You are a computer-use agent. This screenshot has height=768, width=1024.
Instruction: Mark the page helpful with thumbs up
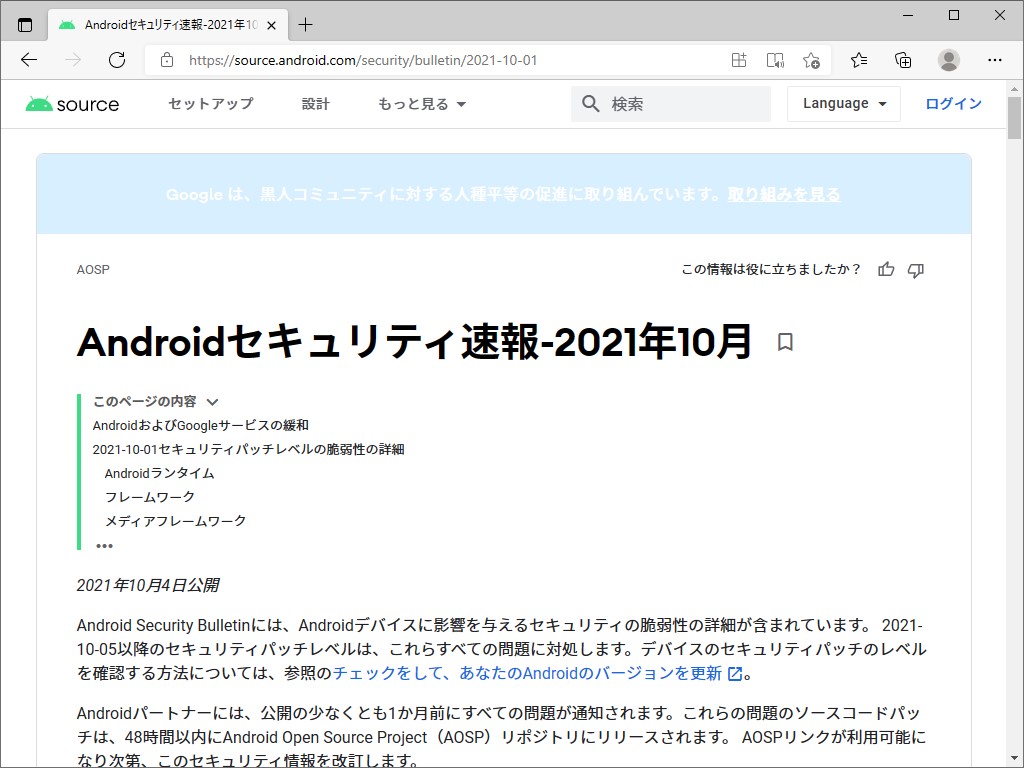coord(885,269)
